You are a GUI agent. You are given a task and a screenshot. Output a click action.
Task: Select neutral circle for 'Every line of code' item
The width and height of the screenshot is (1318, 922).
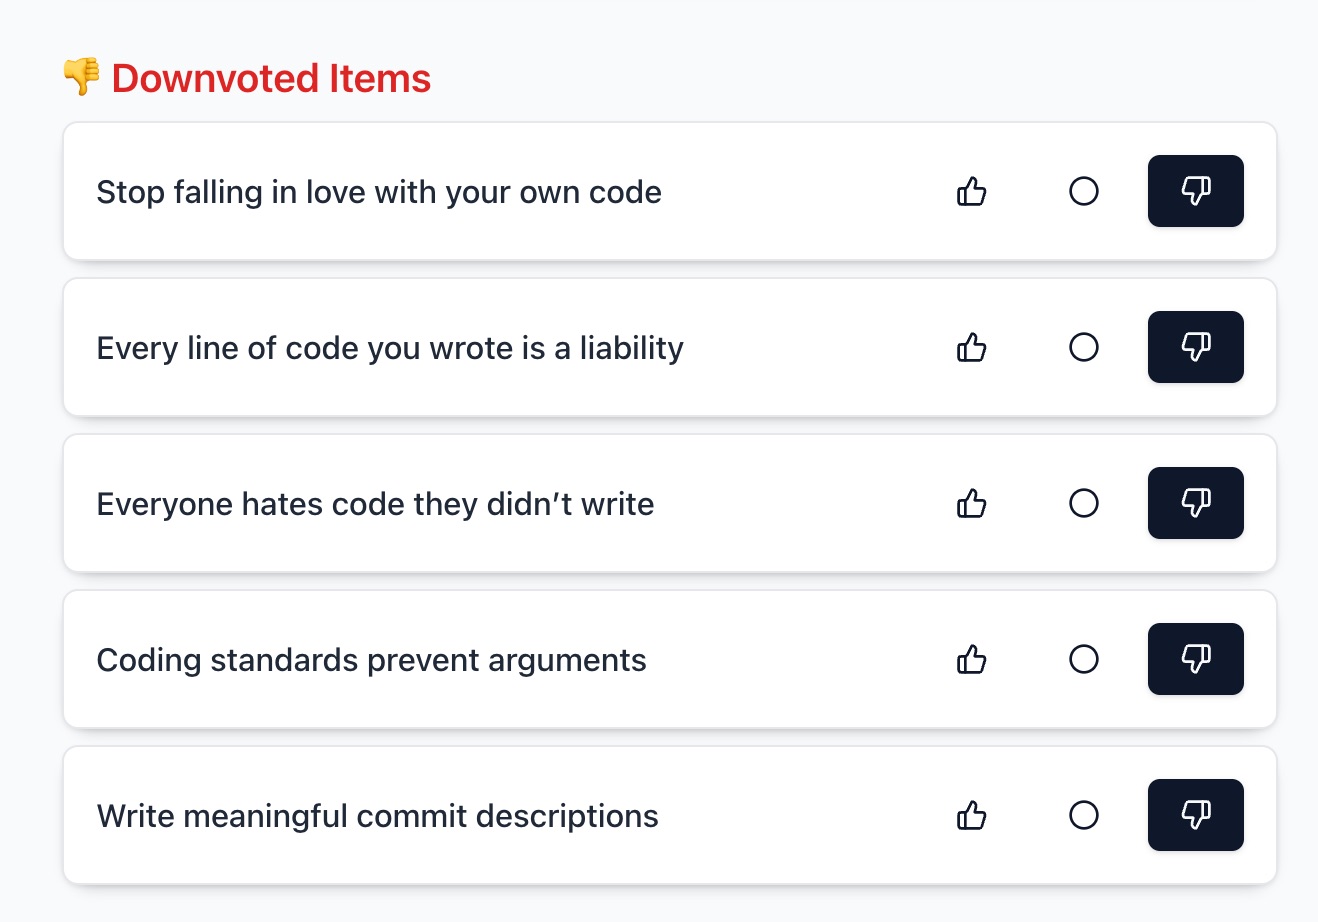click(x=1084, y=347)
